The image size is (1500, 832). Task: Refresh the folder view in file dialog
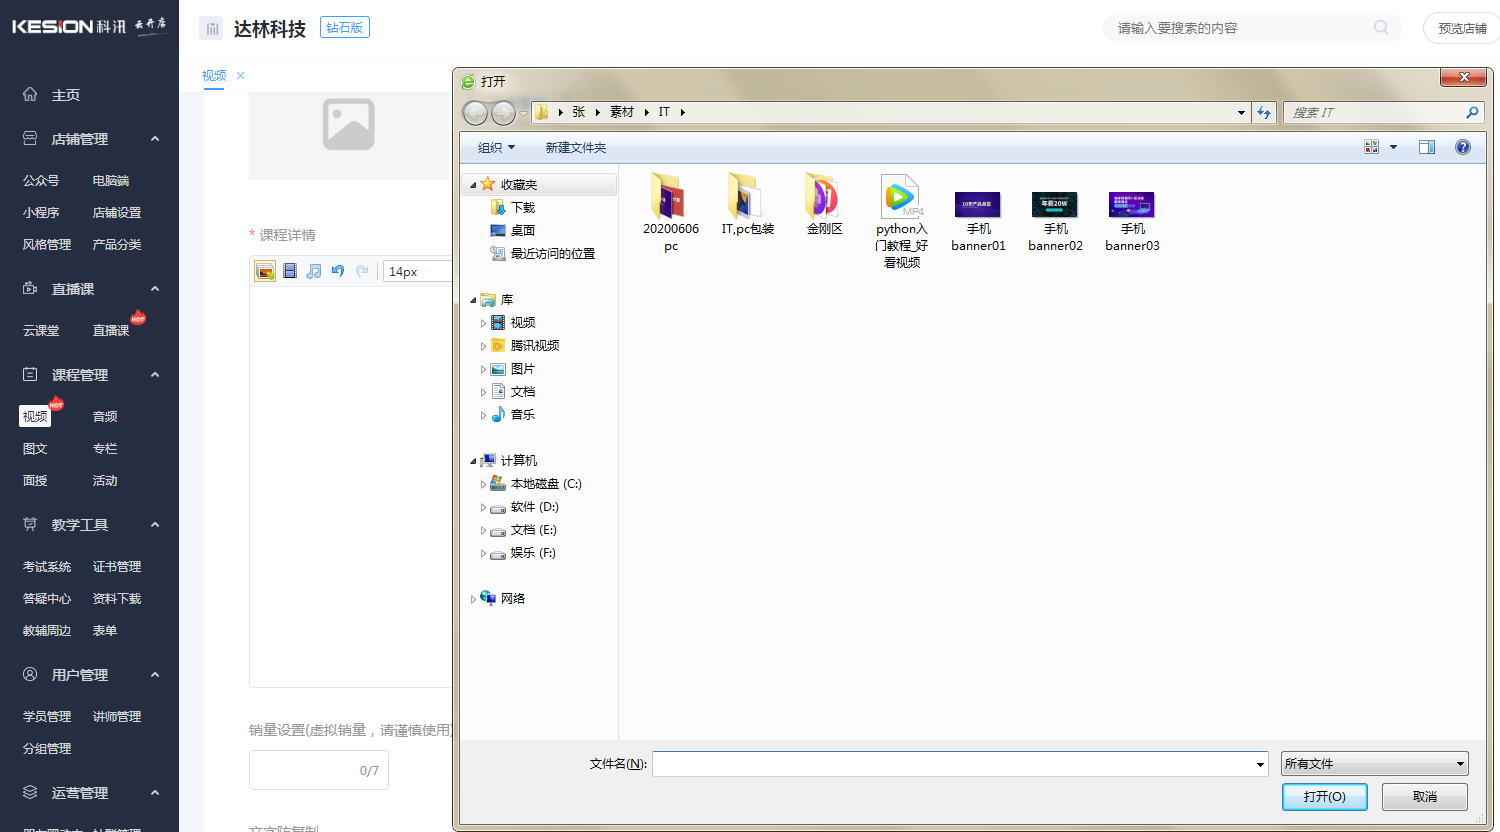point(1264,112)
